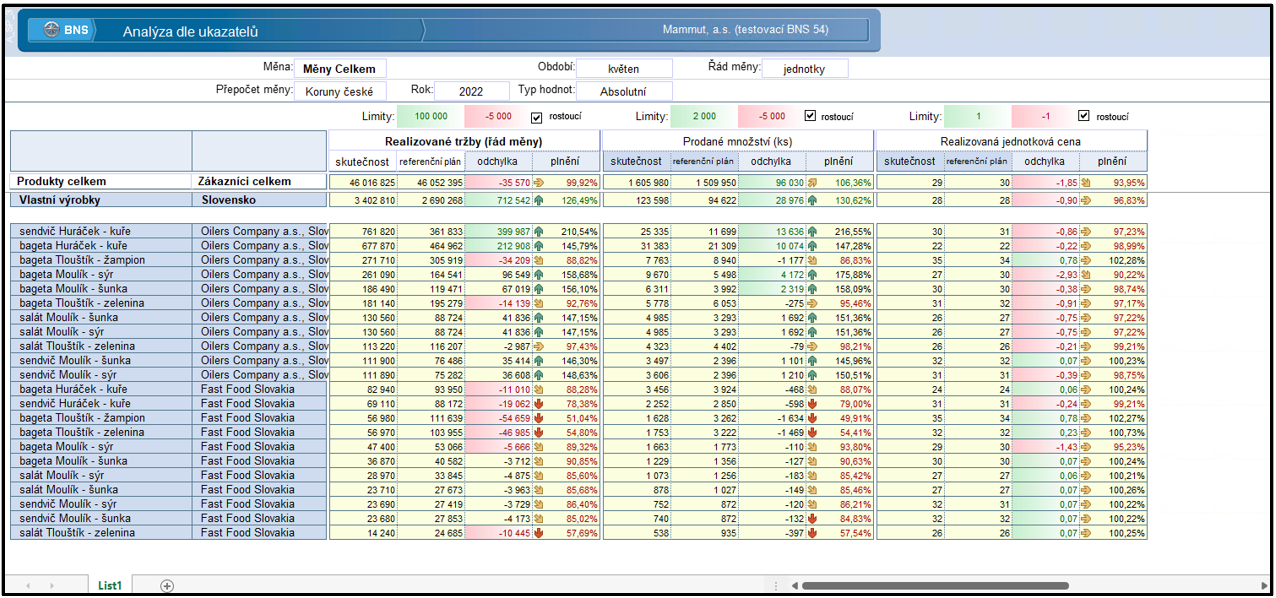Screen dimensions: 1276x598
Task: Toggle rostoucí checkbox for Realizované tržby limits
Action: 537,117
